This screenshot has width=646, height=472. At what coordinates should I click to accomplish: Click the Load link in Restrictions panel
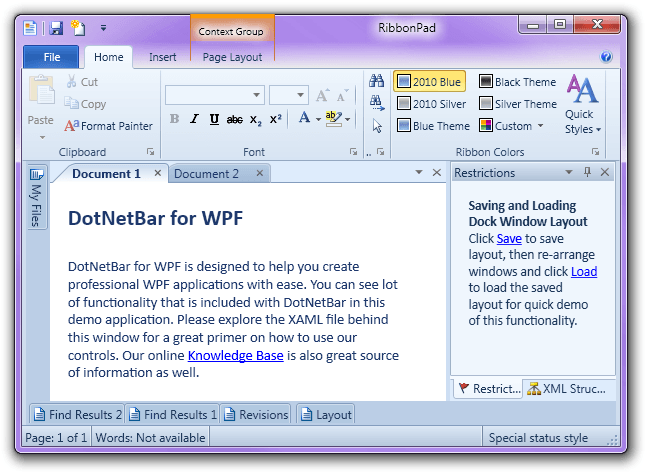click(x=584, y=271)
